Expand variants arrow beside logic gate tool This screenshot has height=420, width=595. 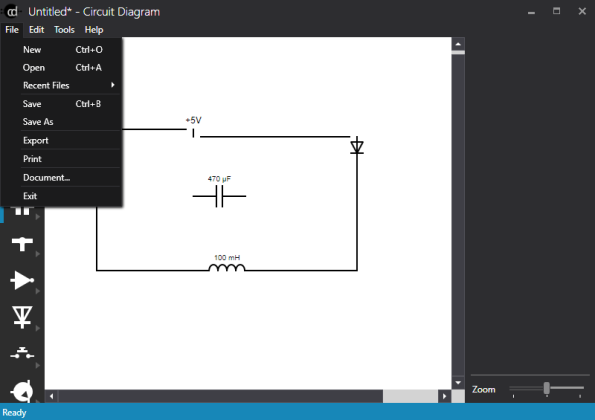38,291
